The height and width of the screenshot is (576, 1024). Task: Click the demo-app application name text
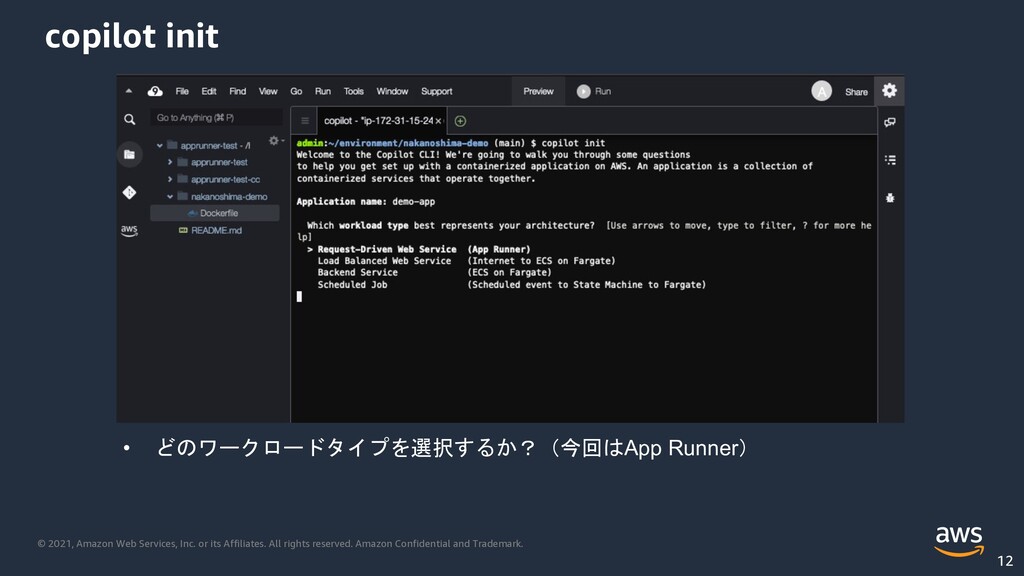413,202
